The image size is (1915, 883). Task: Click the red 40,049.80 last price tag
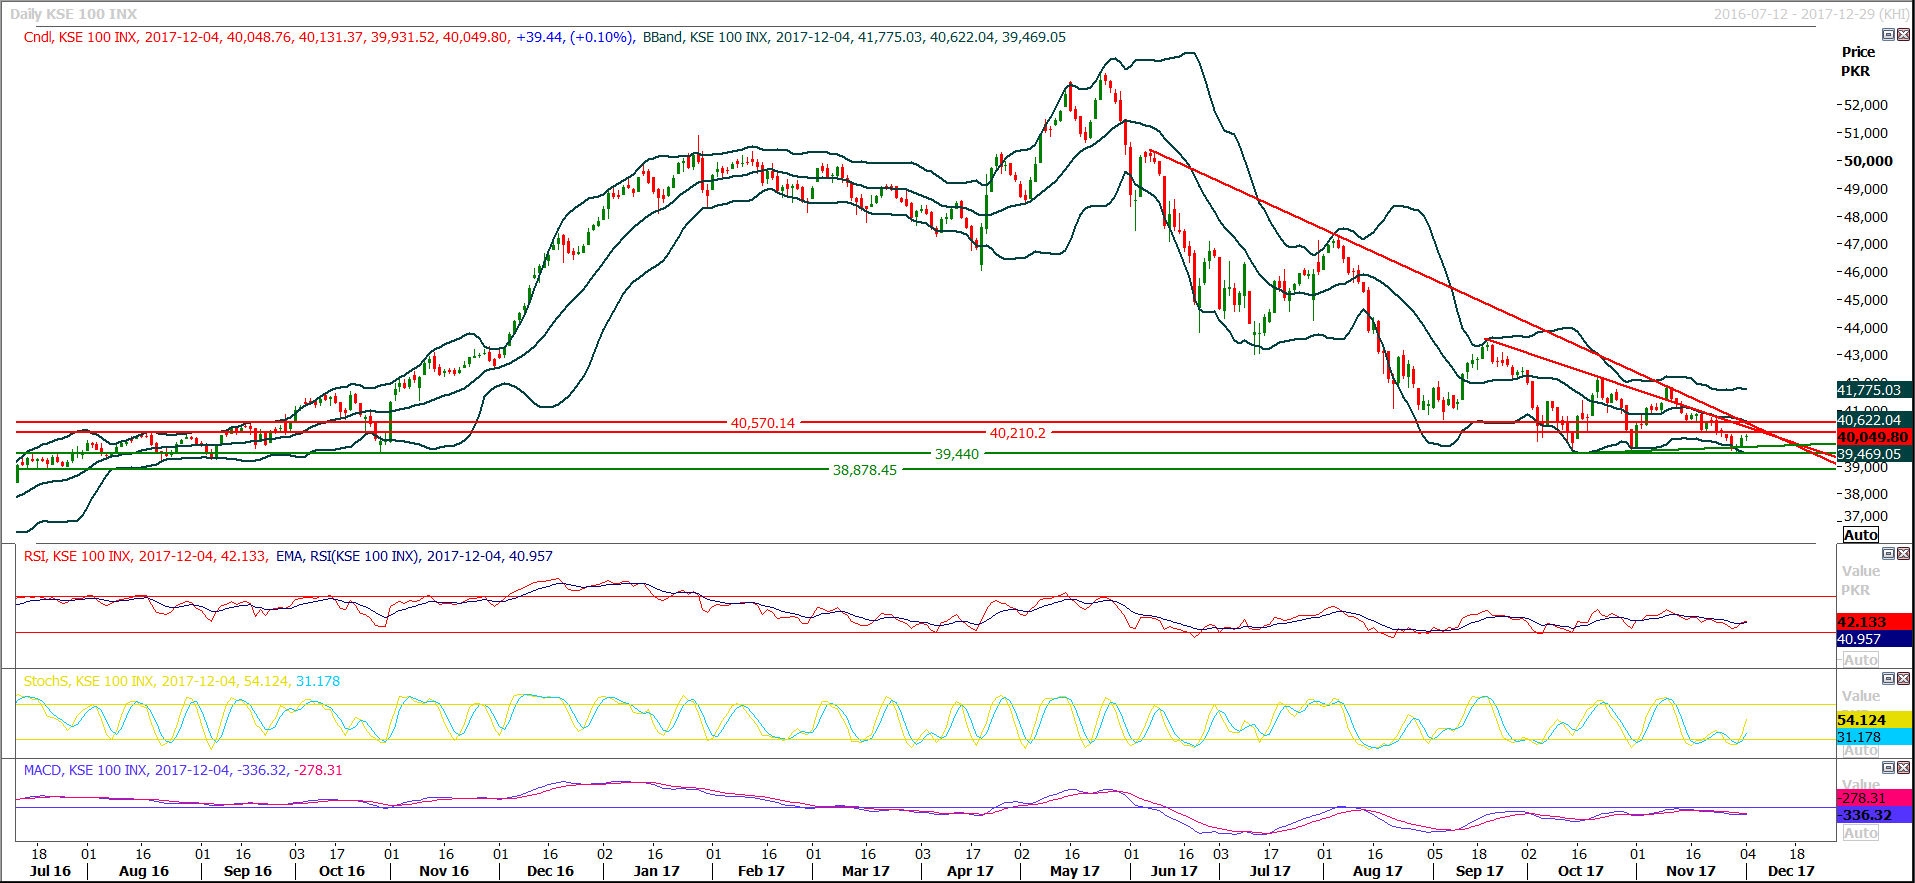1873,437
